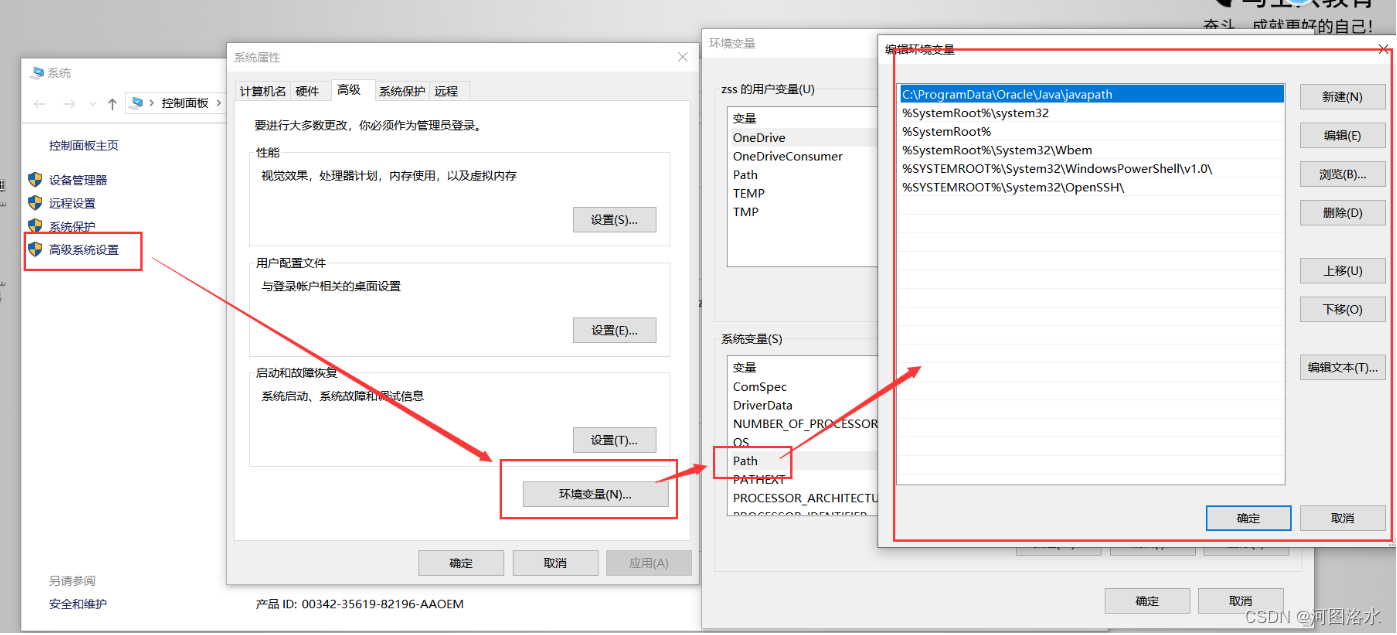This screenshot has width=1397, height=635.
Task: Click the shield icon beside 高级系统设置
Action: pos(35,249)
